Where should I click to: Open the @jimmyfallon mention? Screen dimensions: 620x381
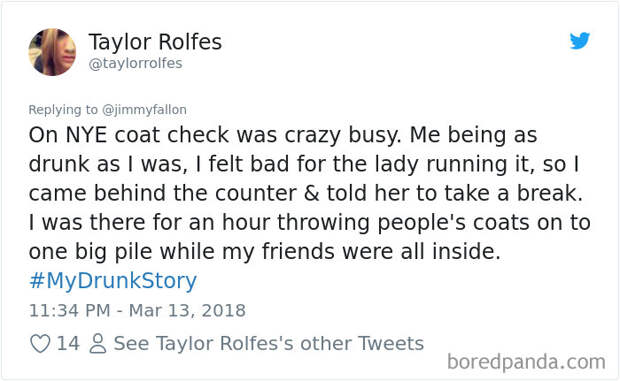click(144, 109)
